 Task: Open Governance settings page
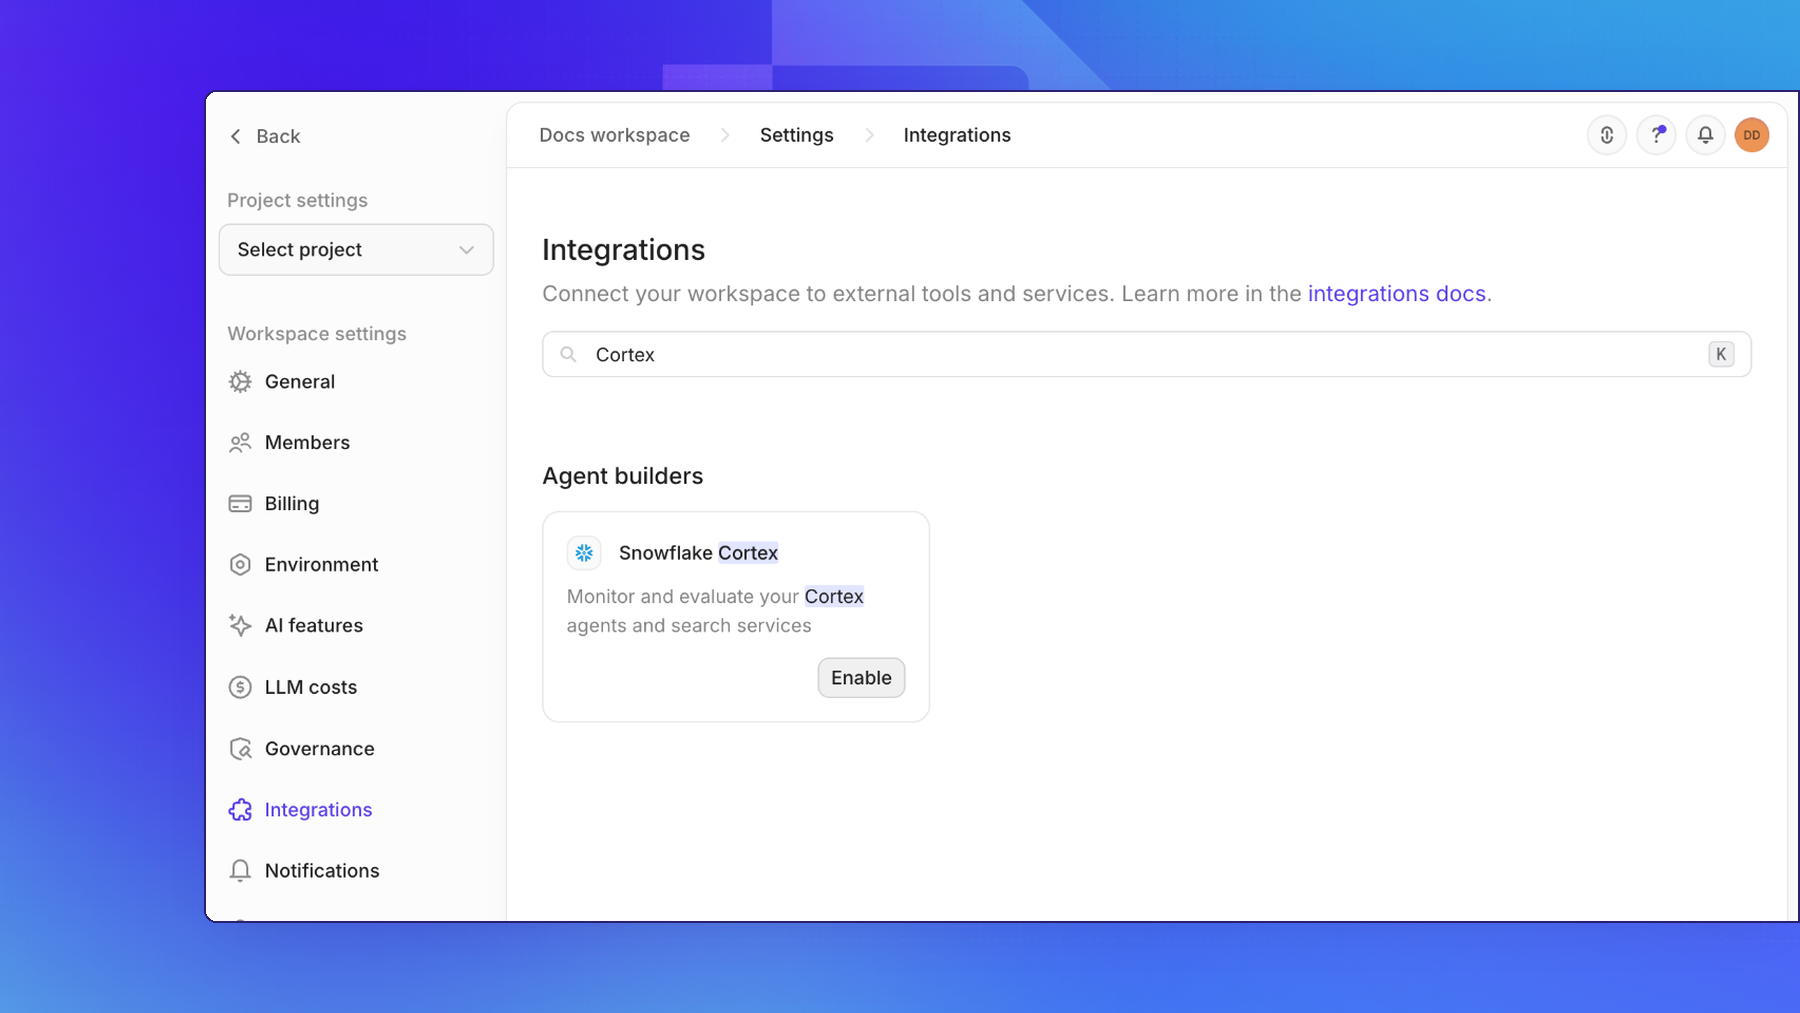tap(319, 749)
